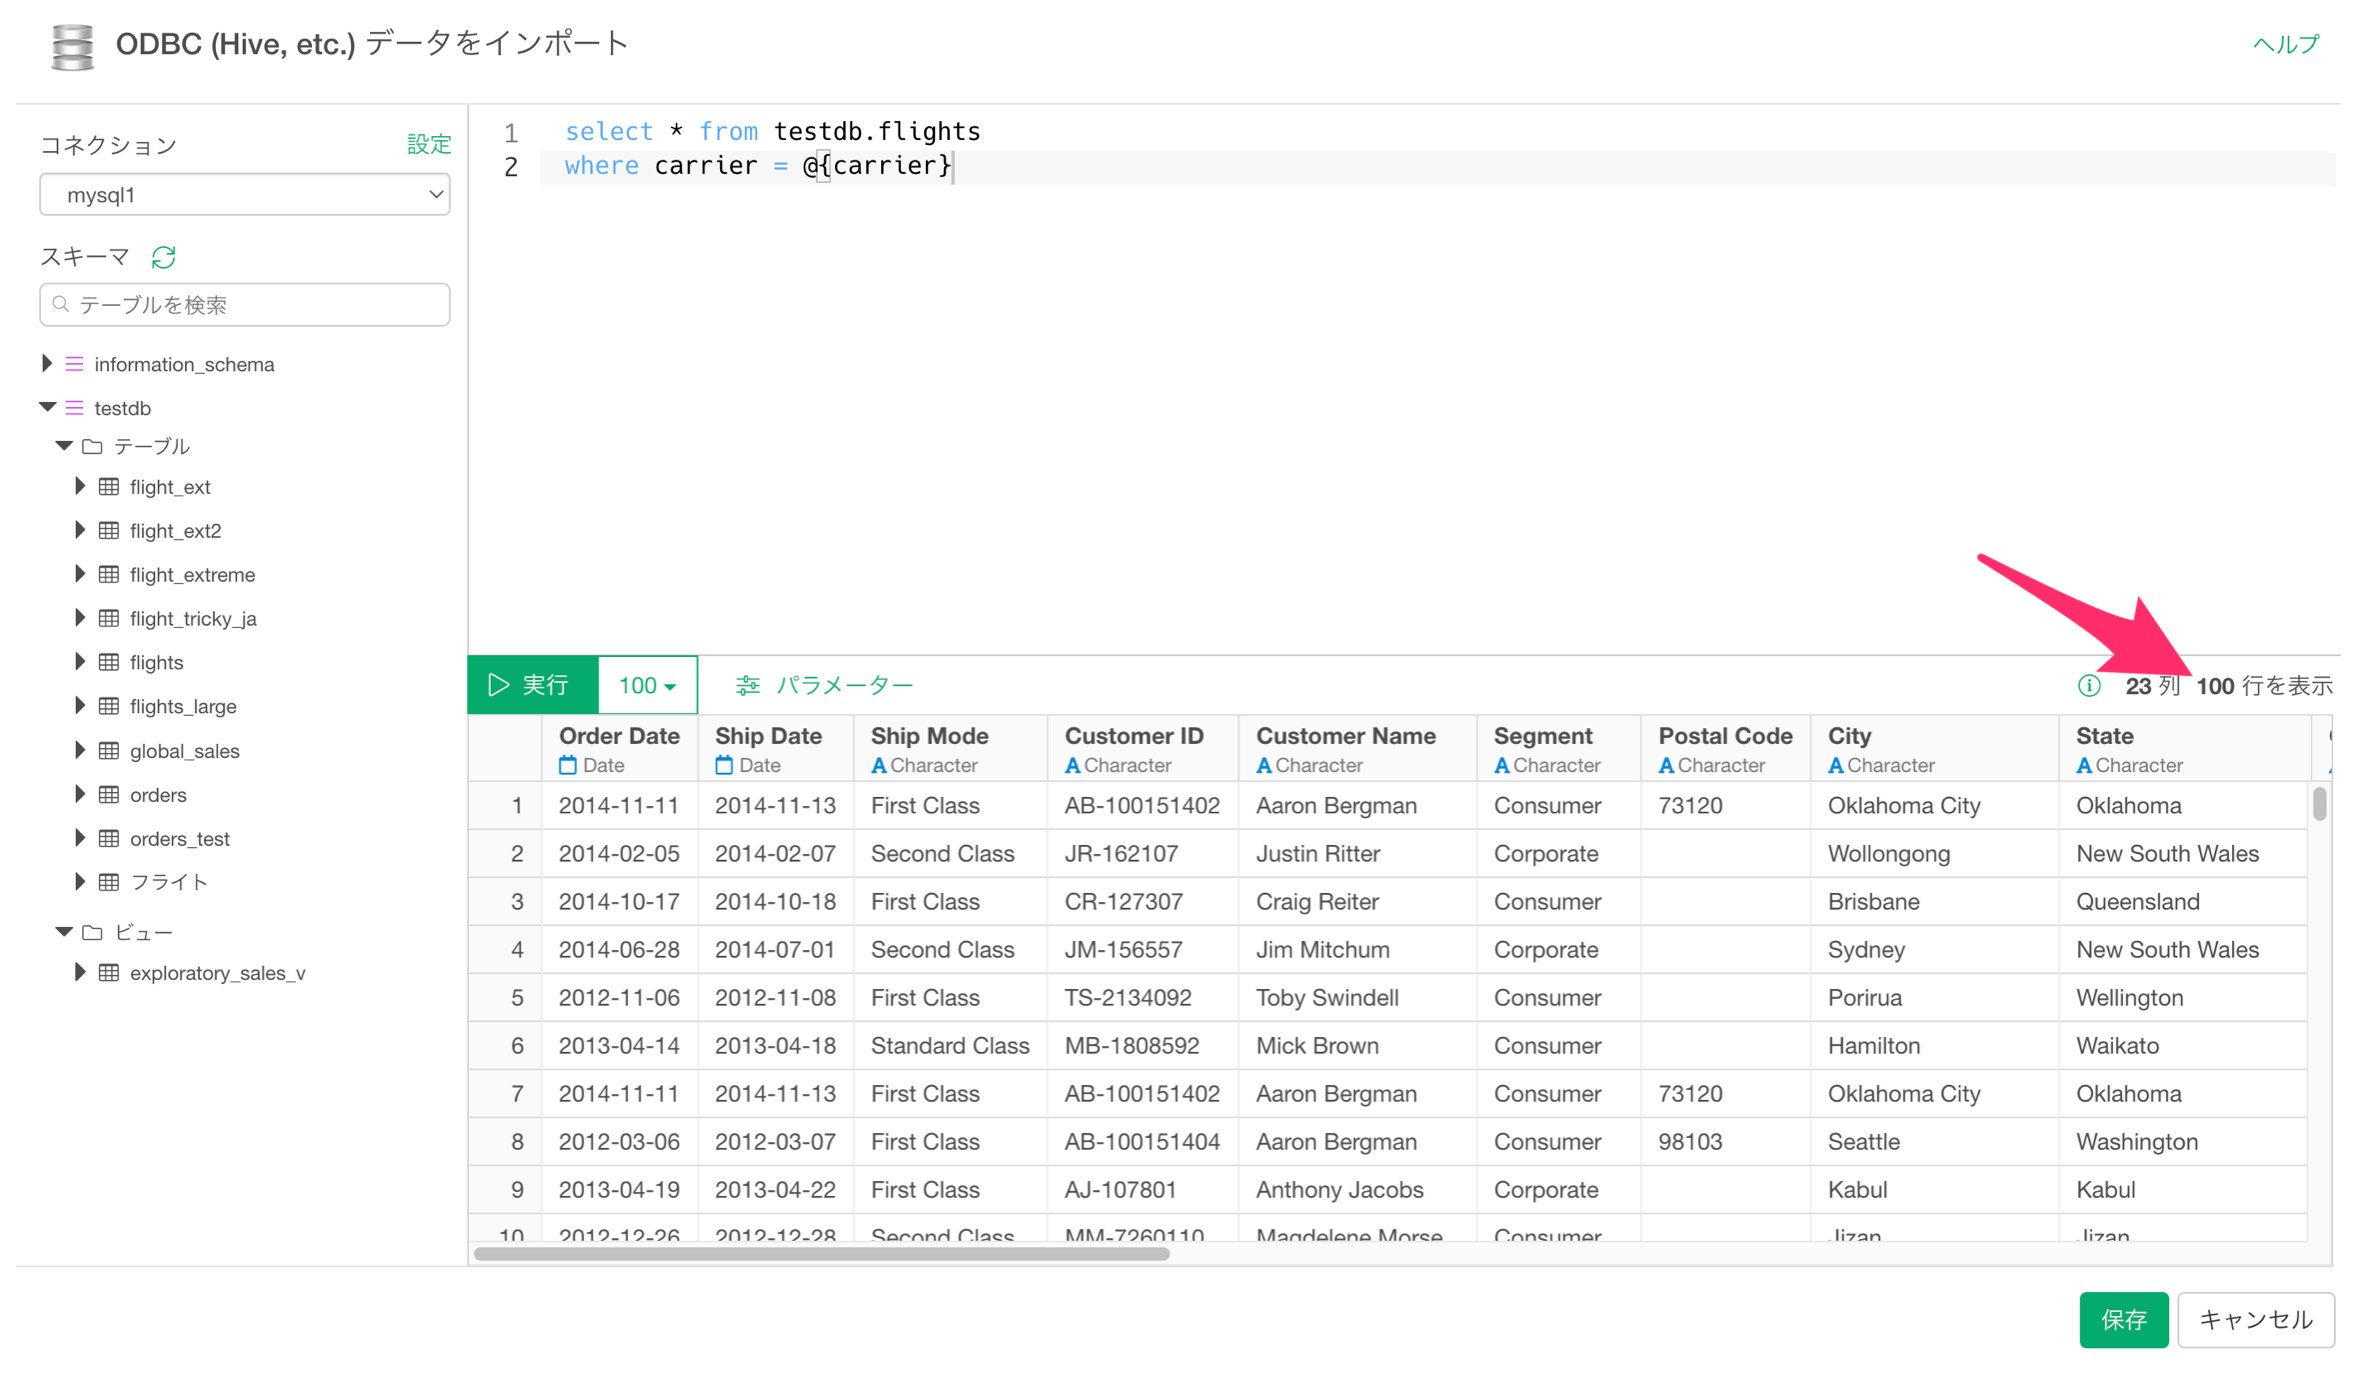Open the mysql1 connection dropdown
The image size is (2366, 1376).
tap(244, 195)
